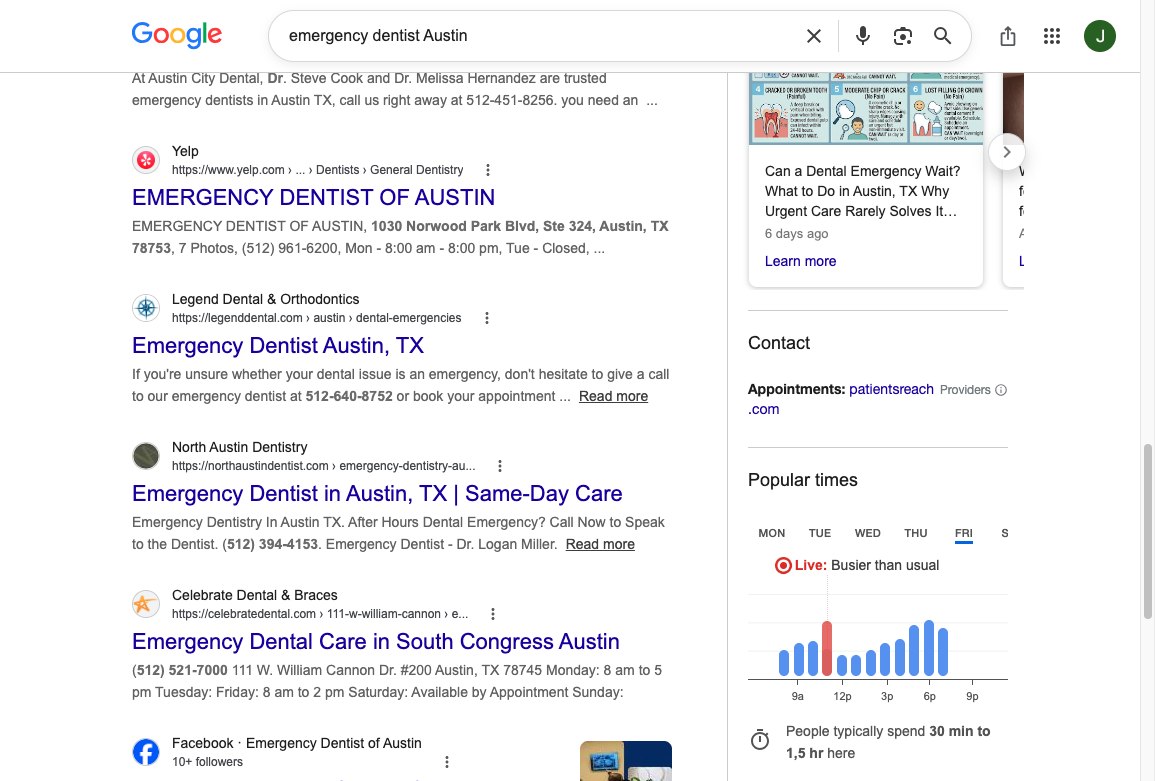Click North Austin Dentistry favicon
The width and height of the screenshot is (1155, 781).
(146, 456)
